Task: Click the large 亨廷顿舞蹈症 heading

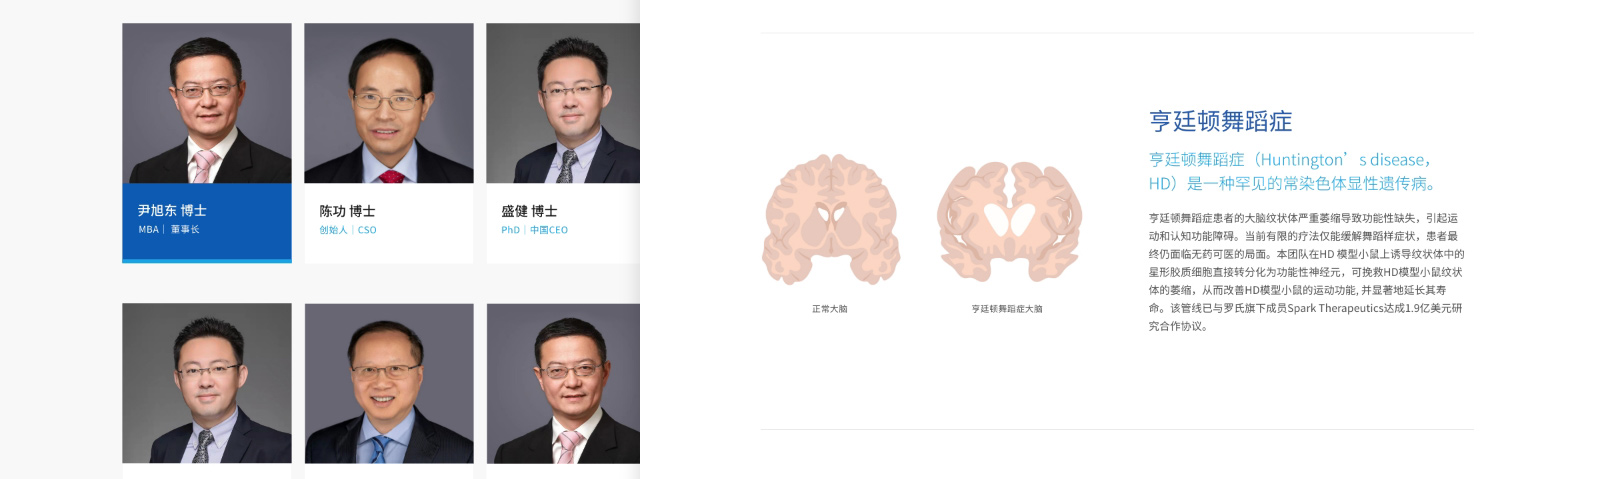Action: (1220, 122)
